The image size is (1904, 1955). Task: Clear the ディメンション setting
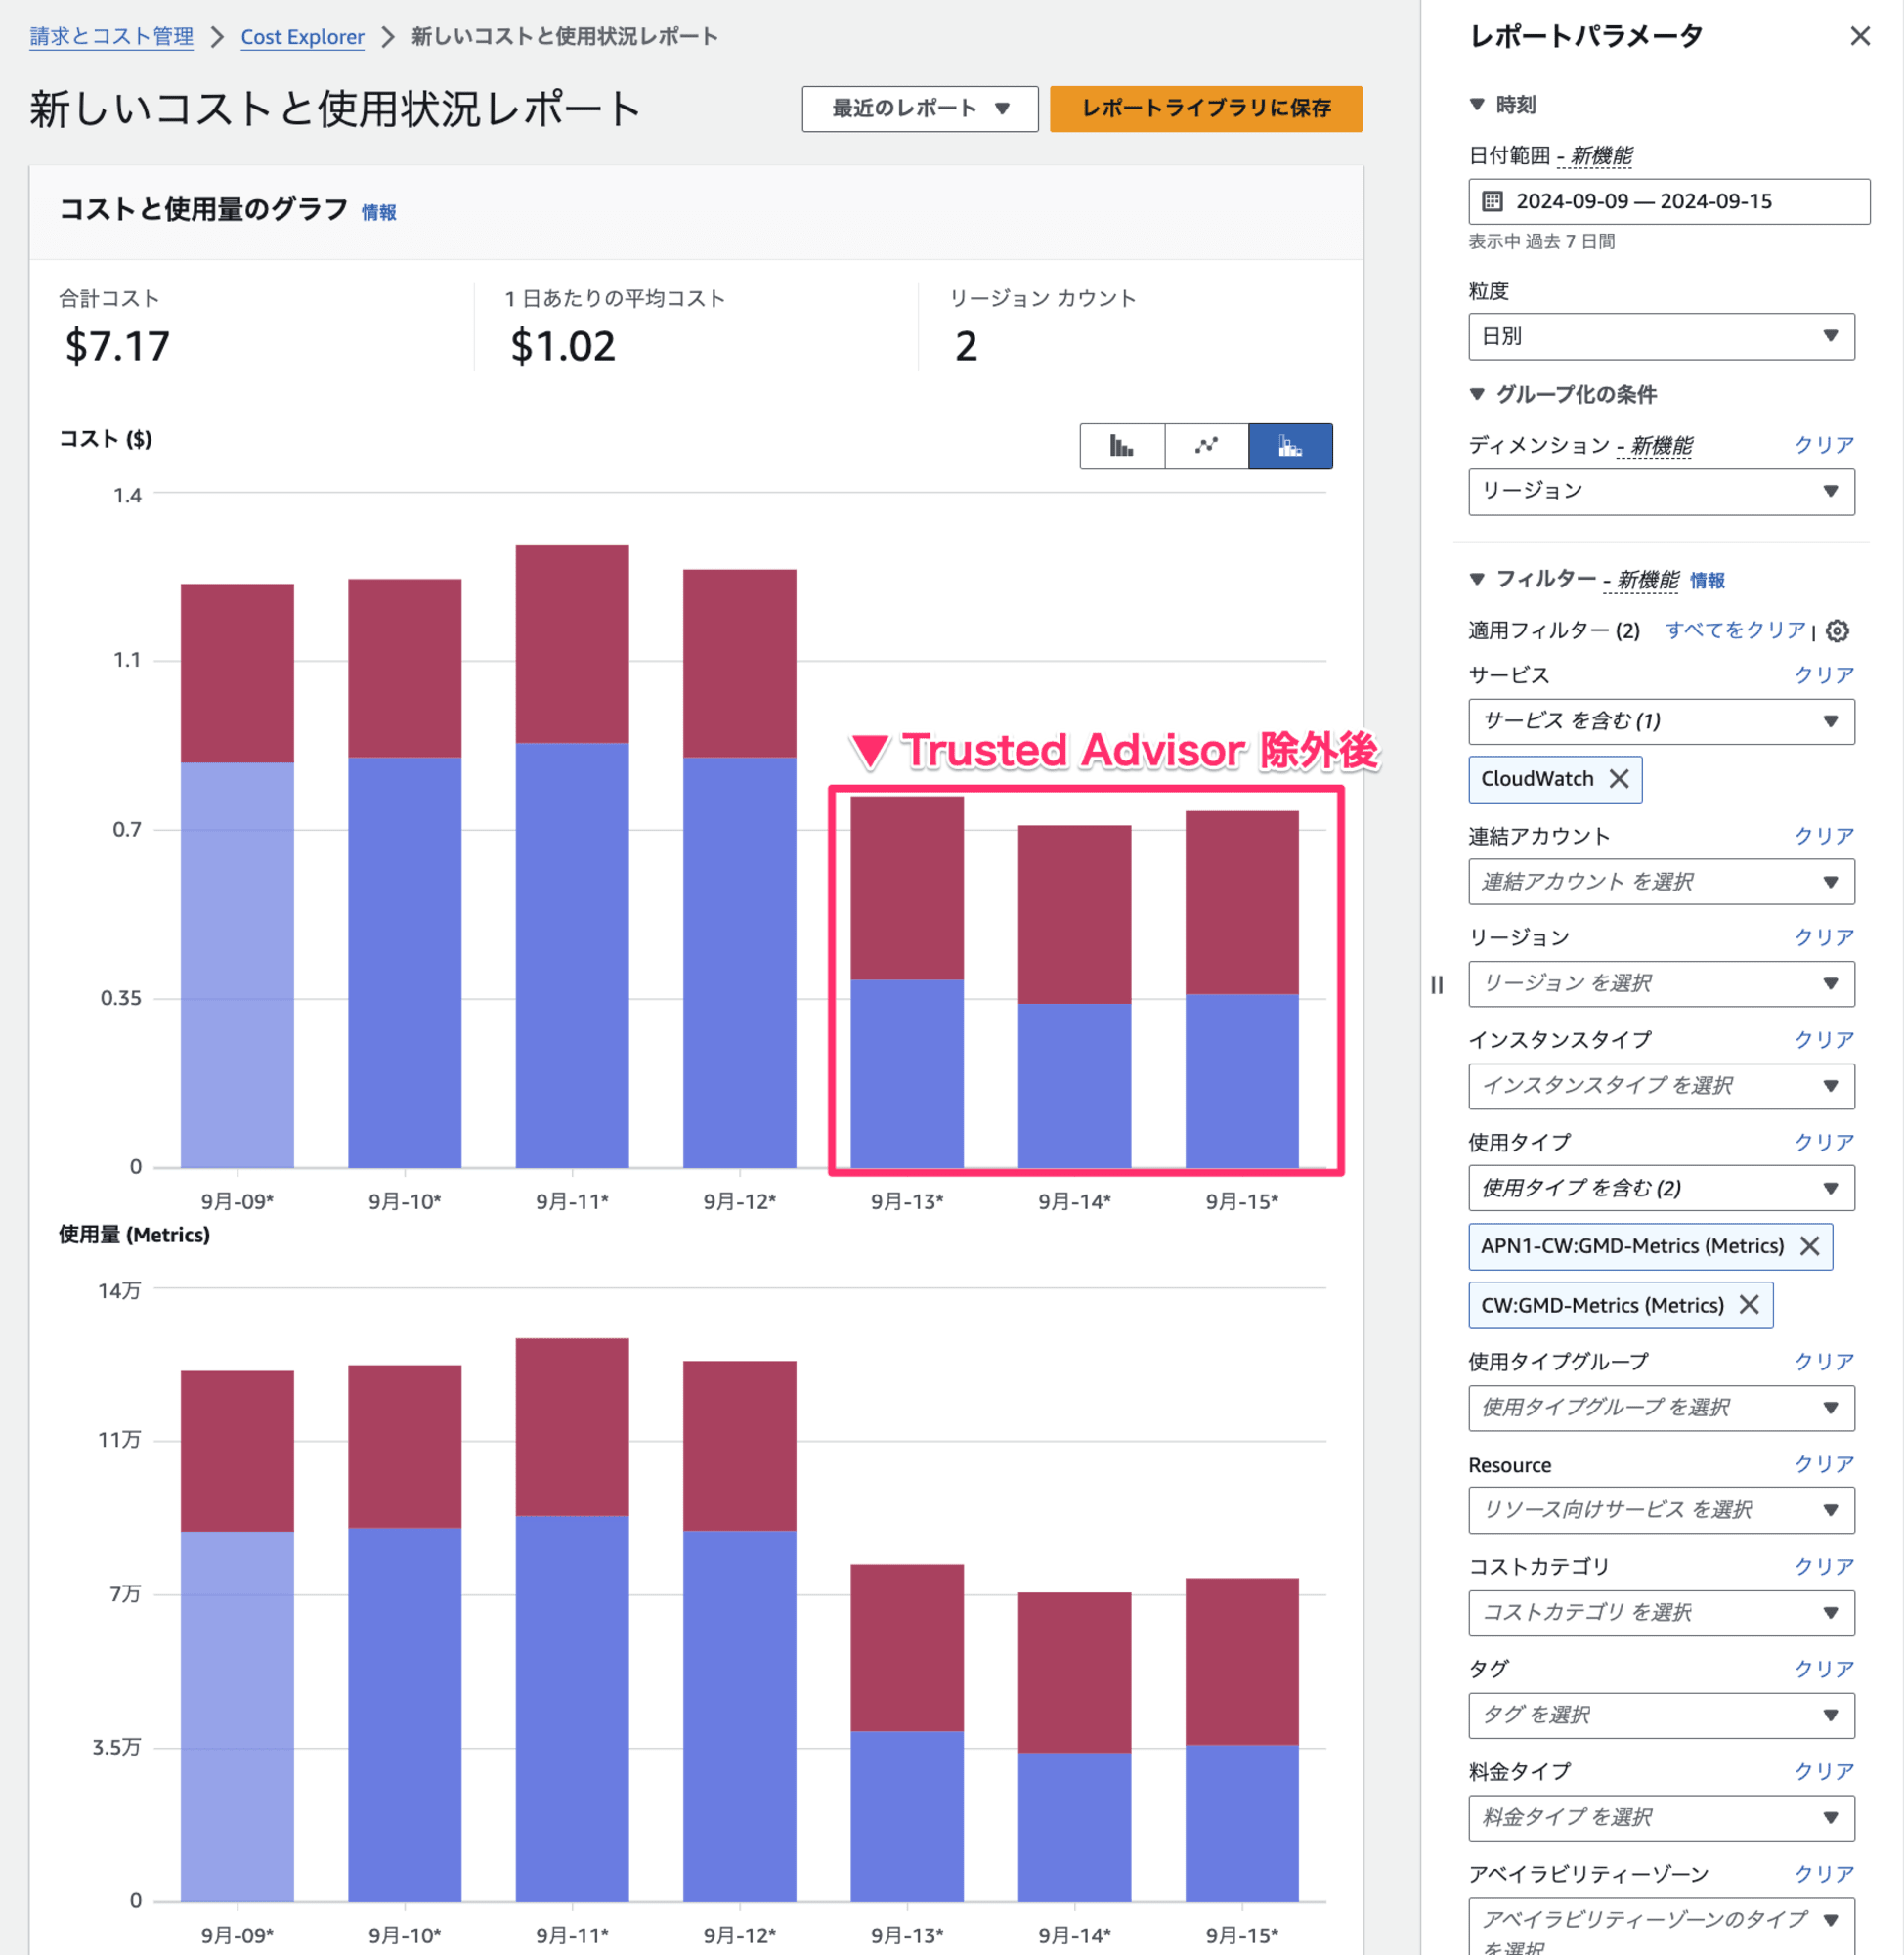pyautogui.click(x=1824, y=445)
